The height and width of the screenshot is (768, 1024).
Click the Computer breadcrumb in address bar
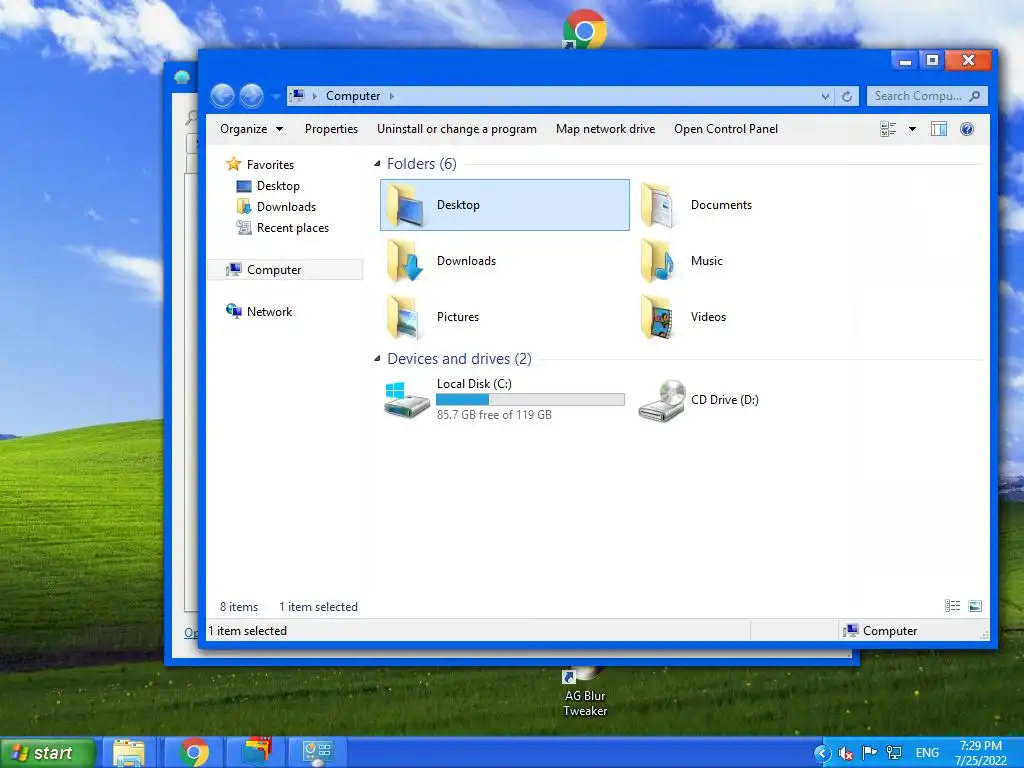[353, 96]
